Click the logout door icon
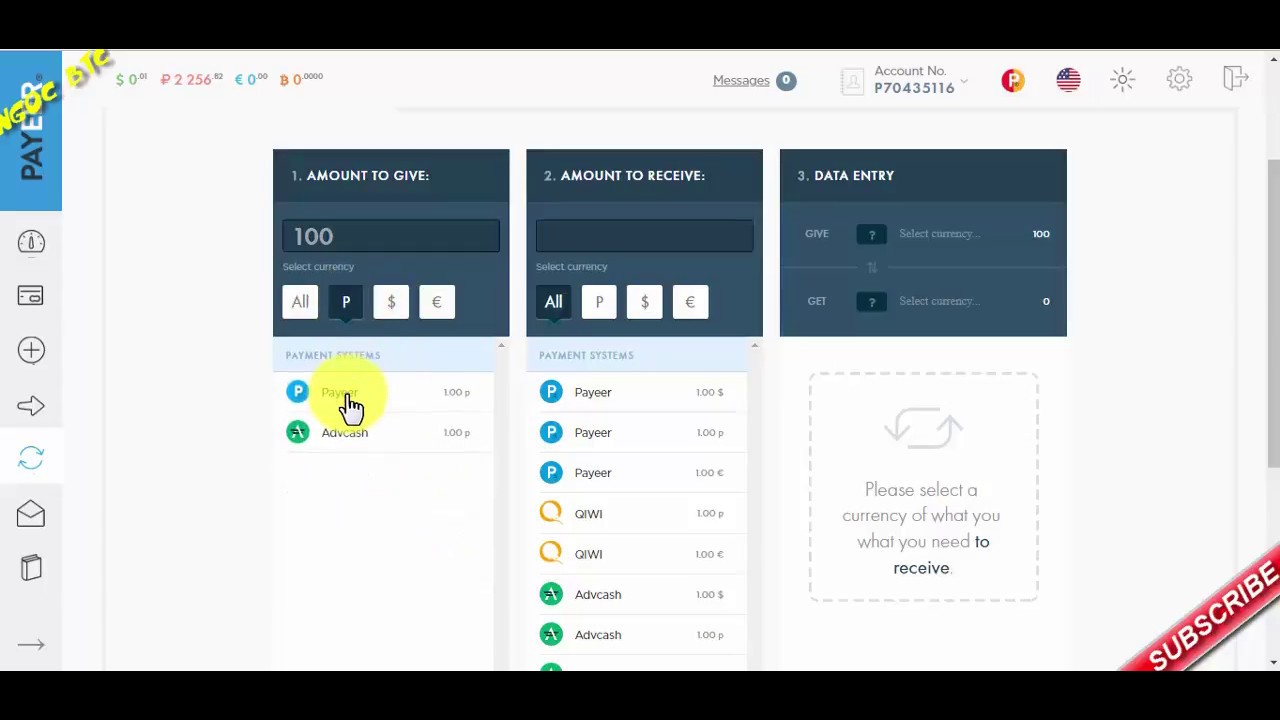1280x720 pixels. coord(1235,78)
